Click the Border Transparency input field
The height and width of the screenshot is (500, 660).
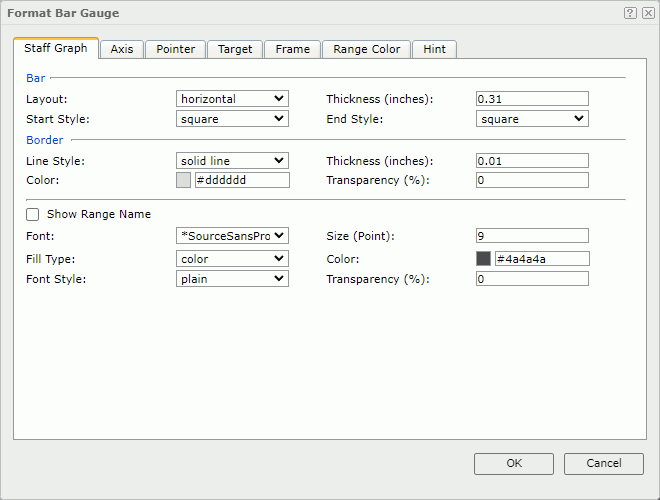(532, 180)
